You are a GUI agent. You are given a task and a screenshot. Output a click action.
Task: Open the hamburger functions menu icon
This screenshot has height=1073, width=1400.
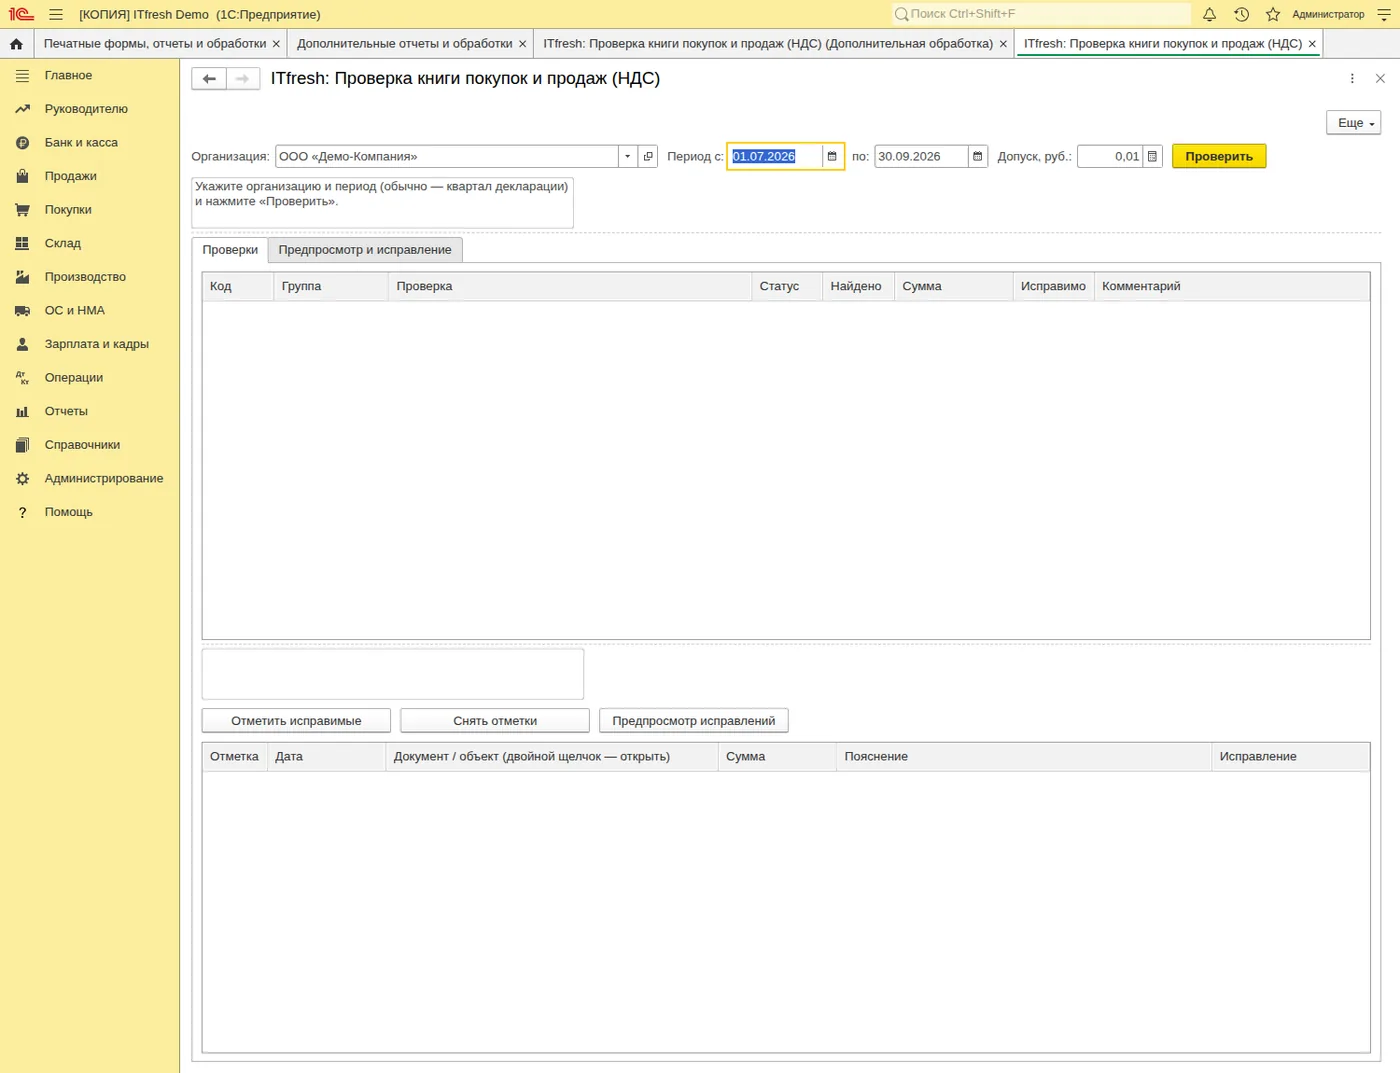(x=56, y=14)
